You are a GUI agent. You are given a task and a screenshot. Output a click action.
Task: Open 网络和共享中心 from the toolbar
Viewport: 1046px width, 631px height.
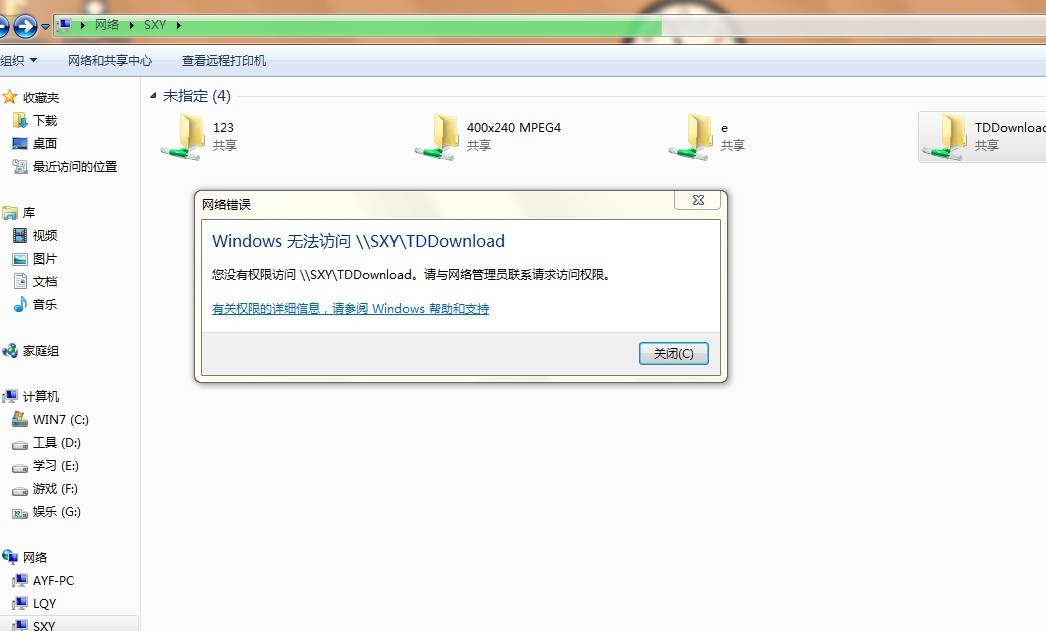110,61
